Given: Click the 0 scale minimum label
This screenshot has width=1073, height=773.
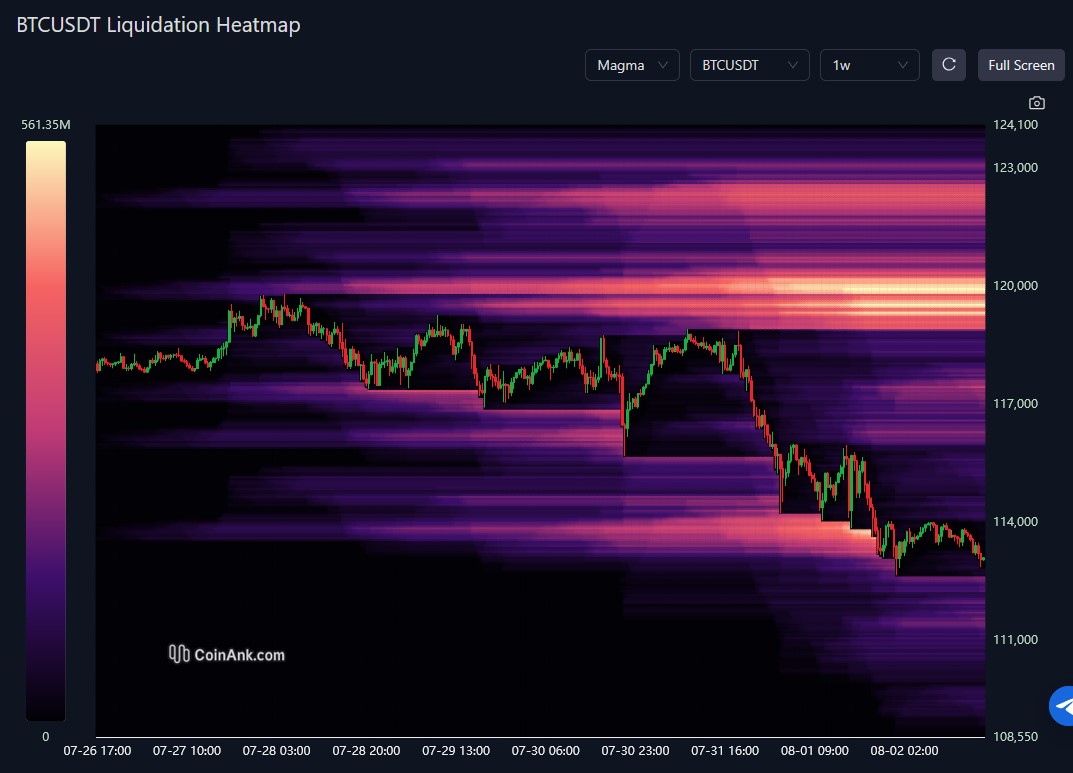Looking at the screenshot, I should [x=46, y=737].
